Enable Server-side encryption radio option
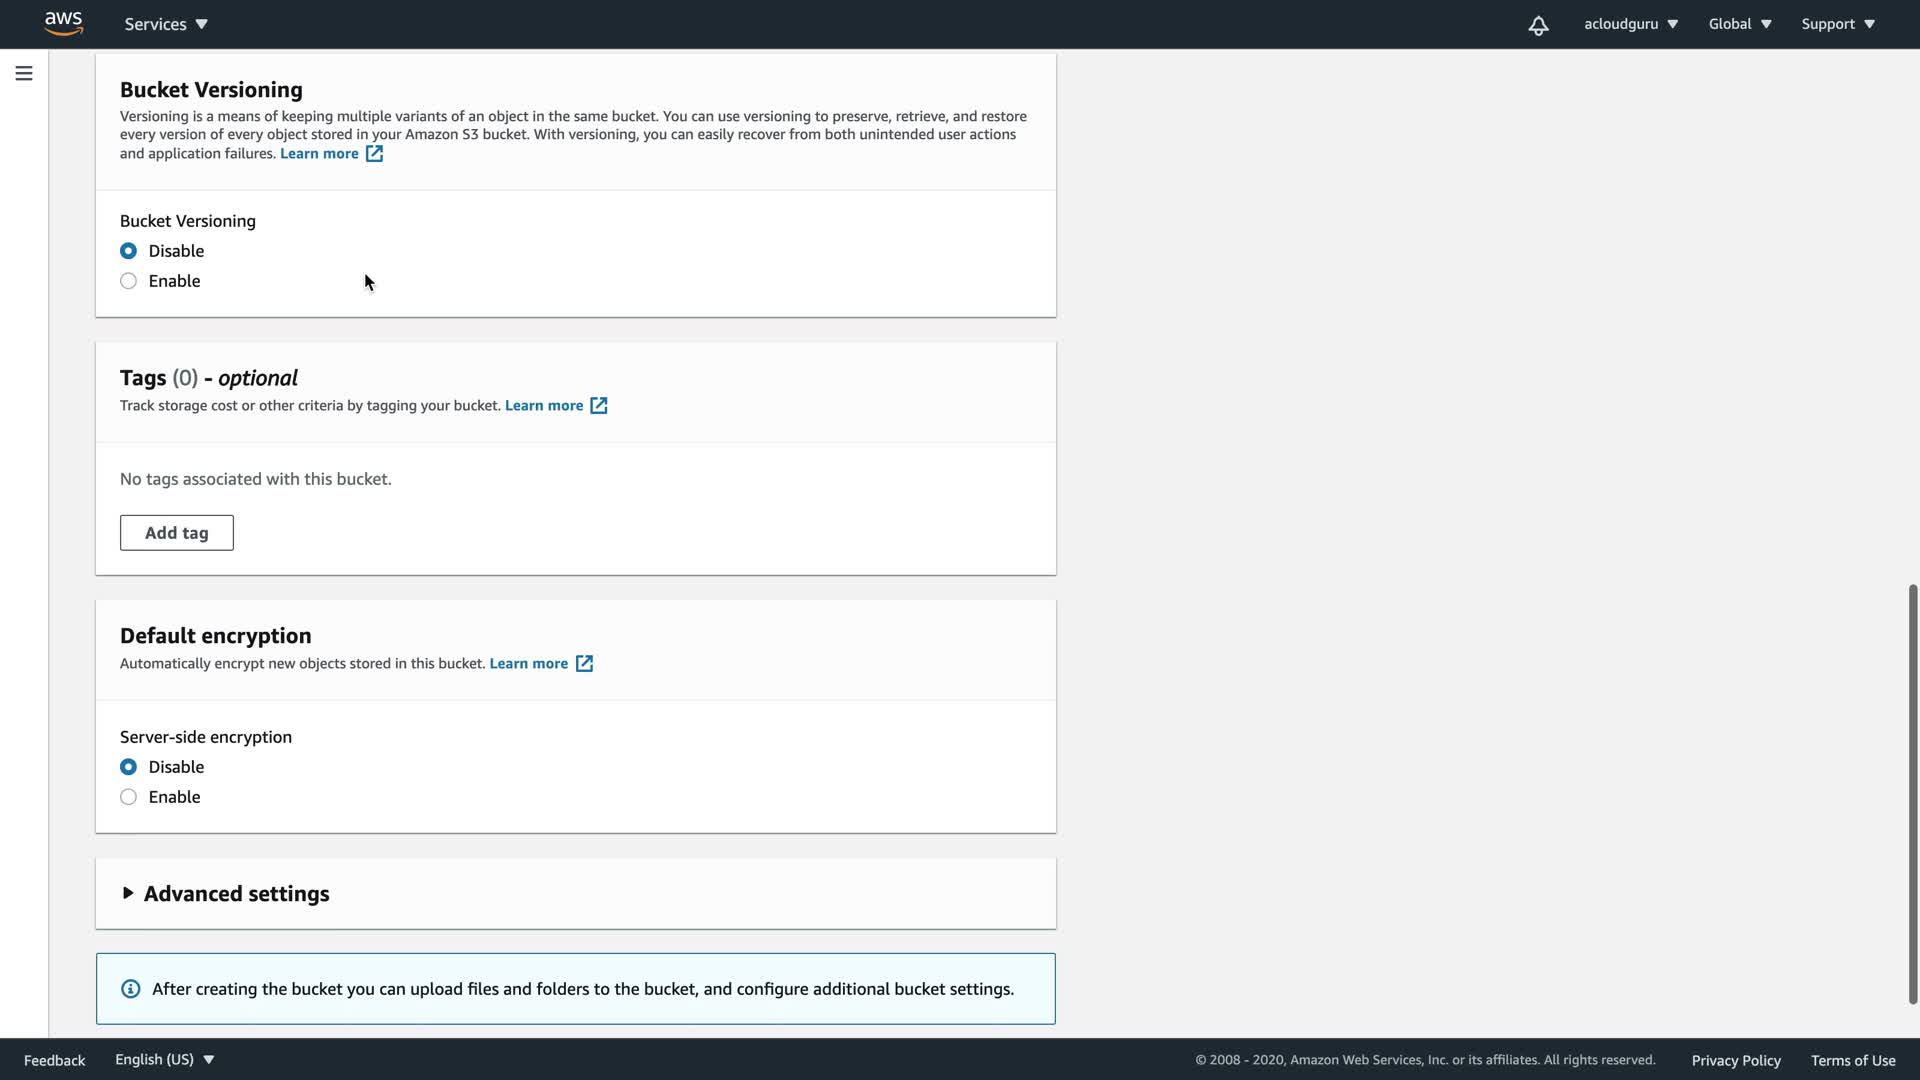This screenshot has height=1080, width=1920. click(x=129, y=797)
